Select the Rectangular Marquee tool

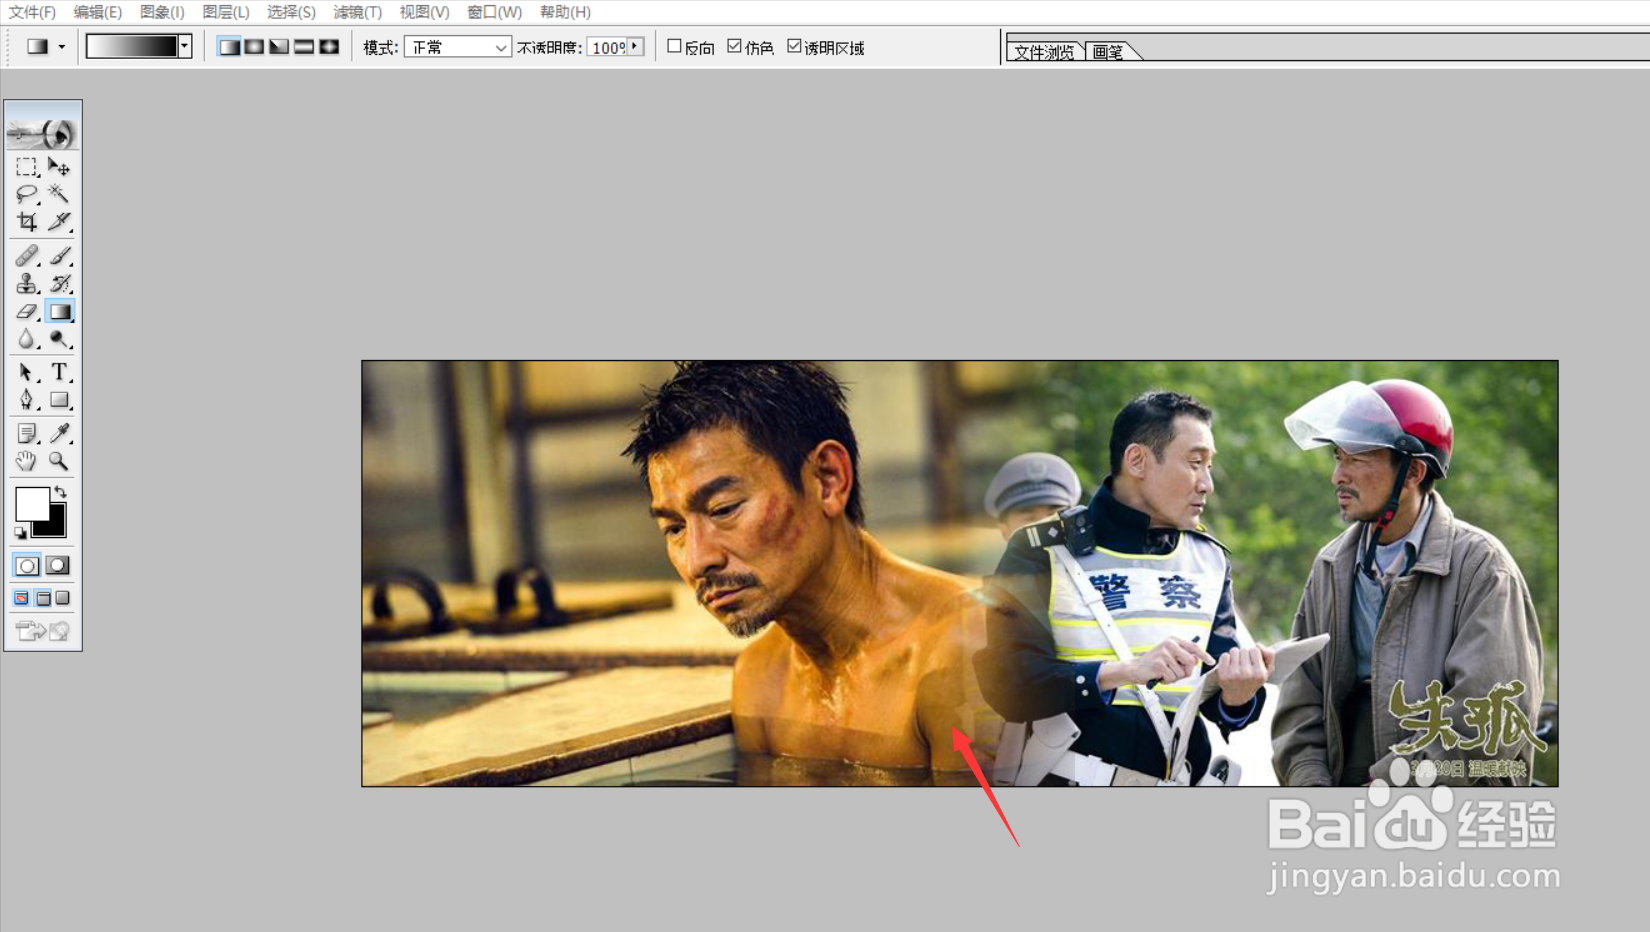(x=27, y=167)
